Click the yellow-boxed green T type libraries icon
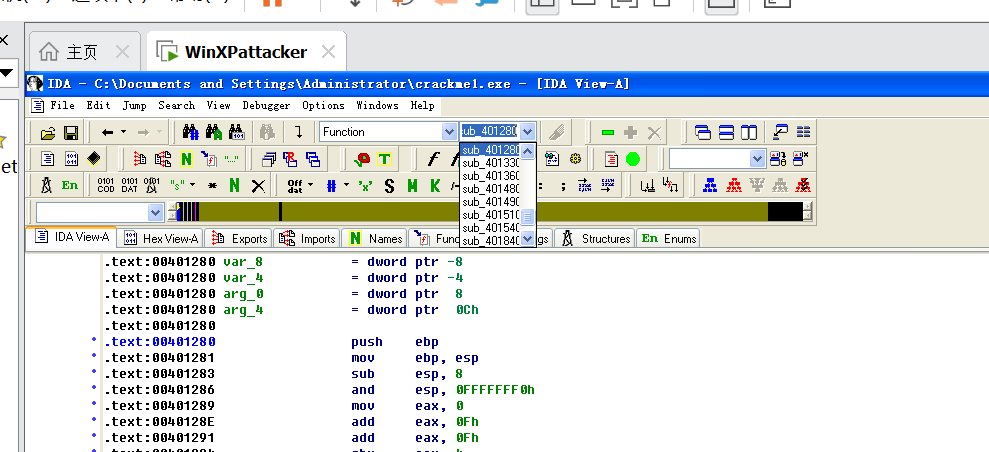Viewport: 989px width, 452px height. coord(384,159)
